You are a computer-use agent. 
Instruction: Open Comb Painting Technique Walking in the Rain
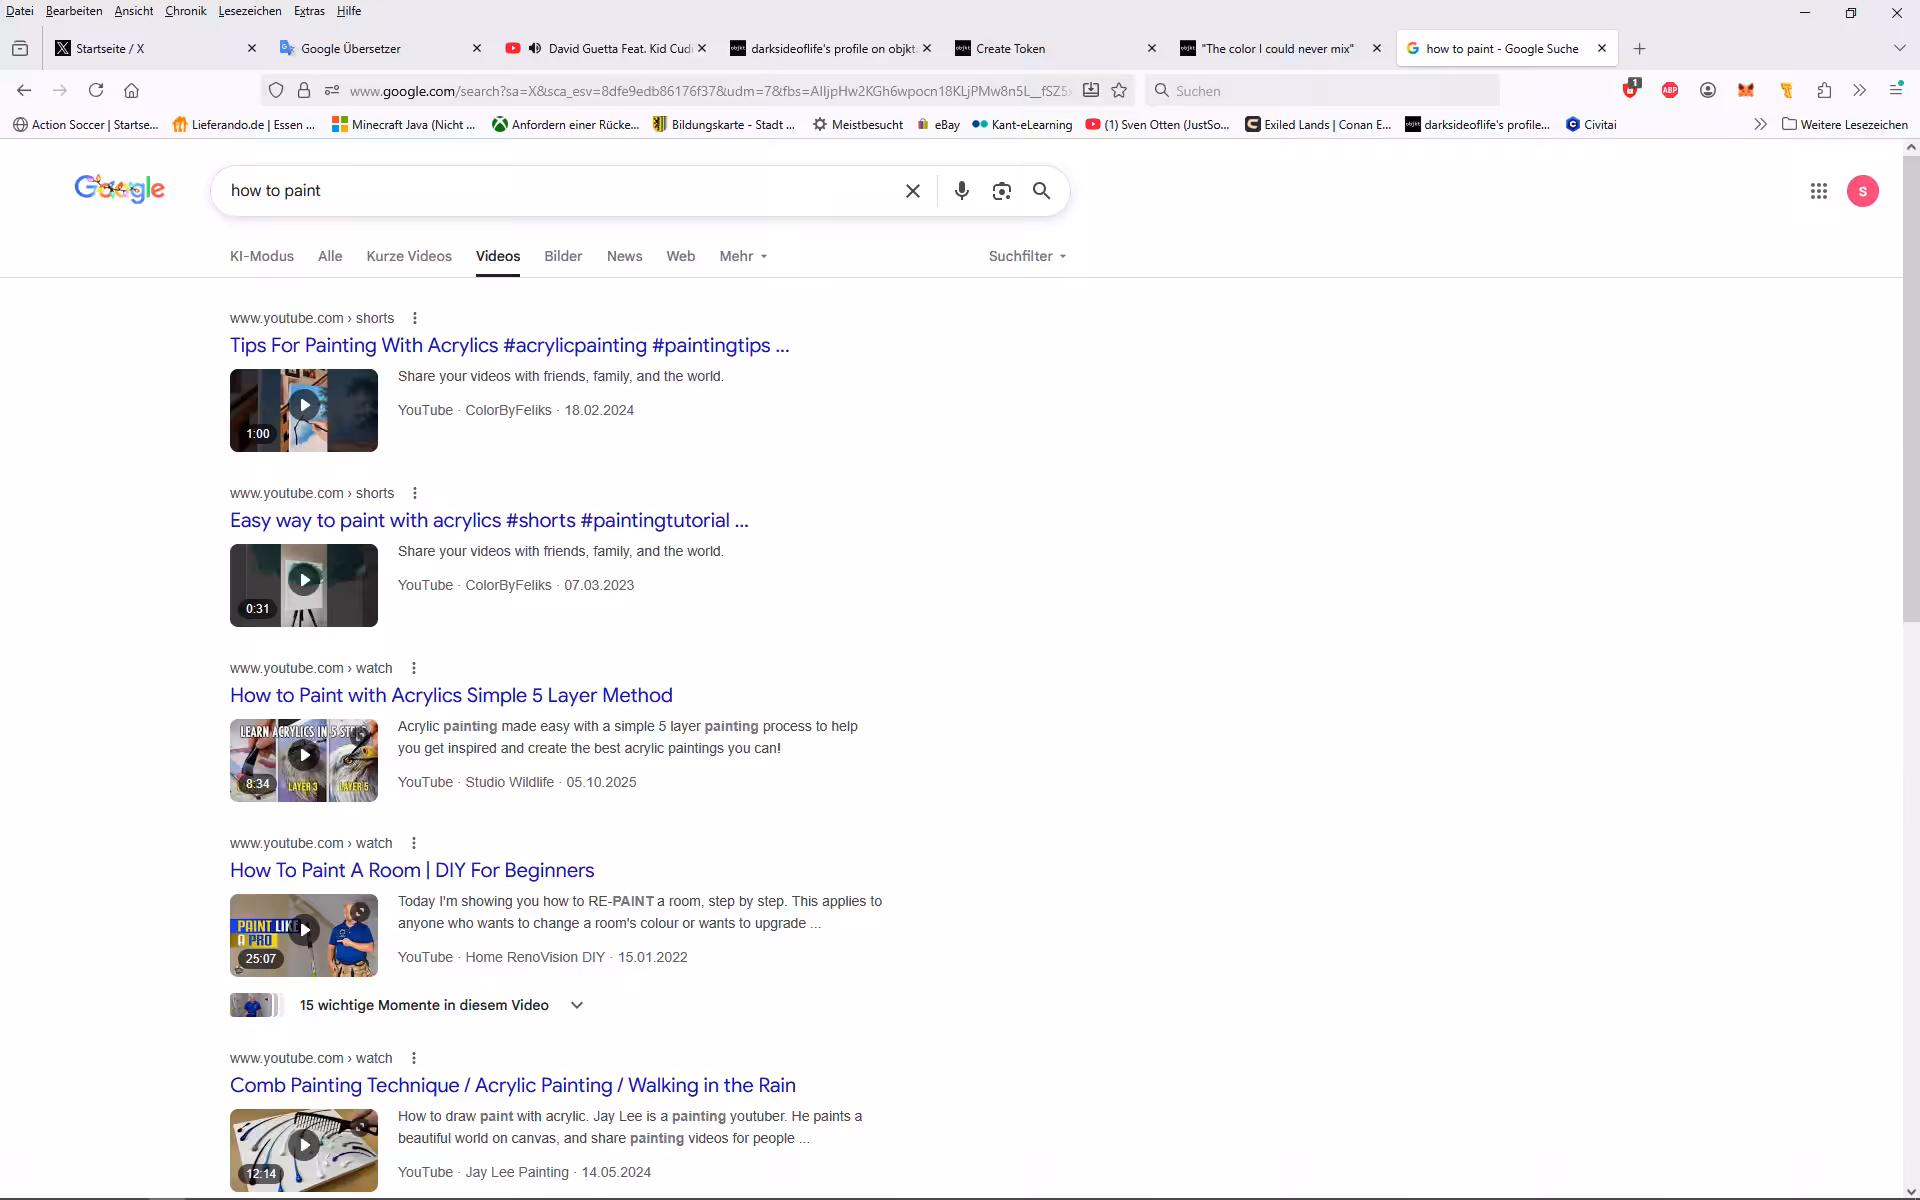[x=513, y=1085]
